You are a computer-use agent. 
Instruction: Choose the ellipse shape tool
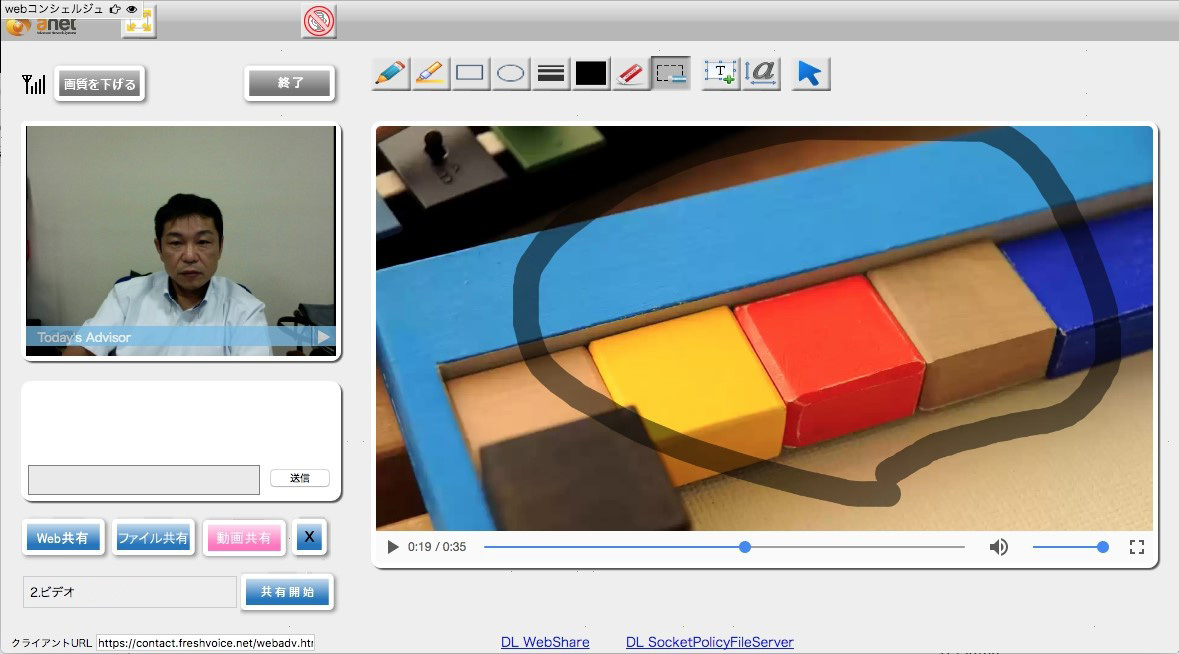click(x=511, y=73)
